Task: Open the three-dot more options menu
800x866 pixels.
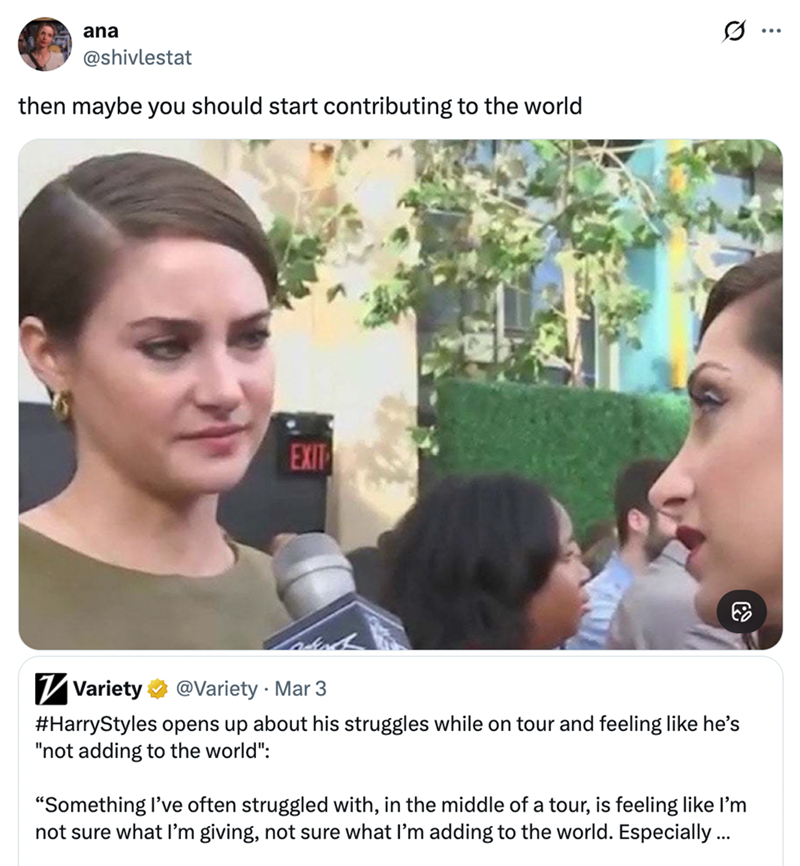Action: pos(768,30)
